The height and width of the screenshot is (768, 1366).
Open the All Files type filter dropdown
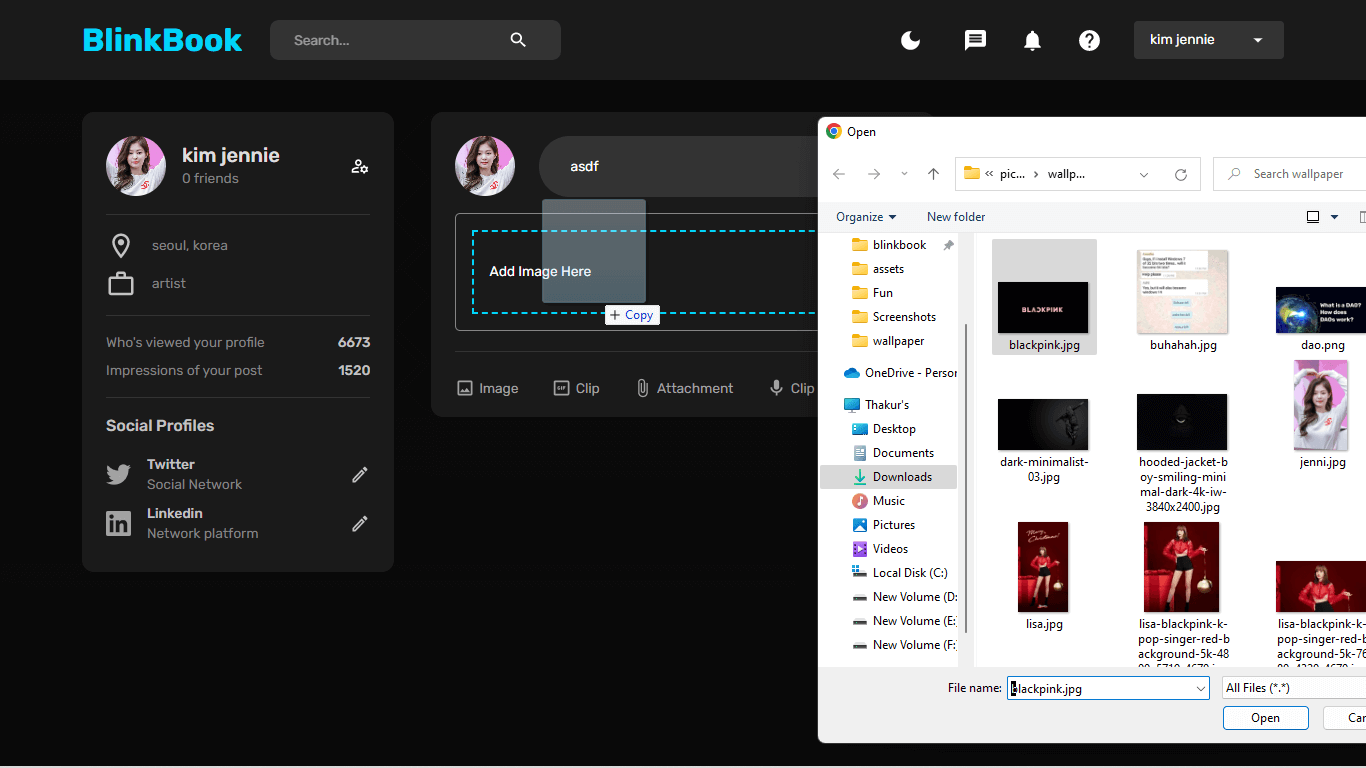[x=1294, y=688]
